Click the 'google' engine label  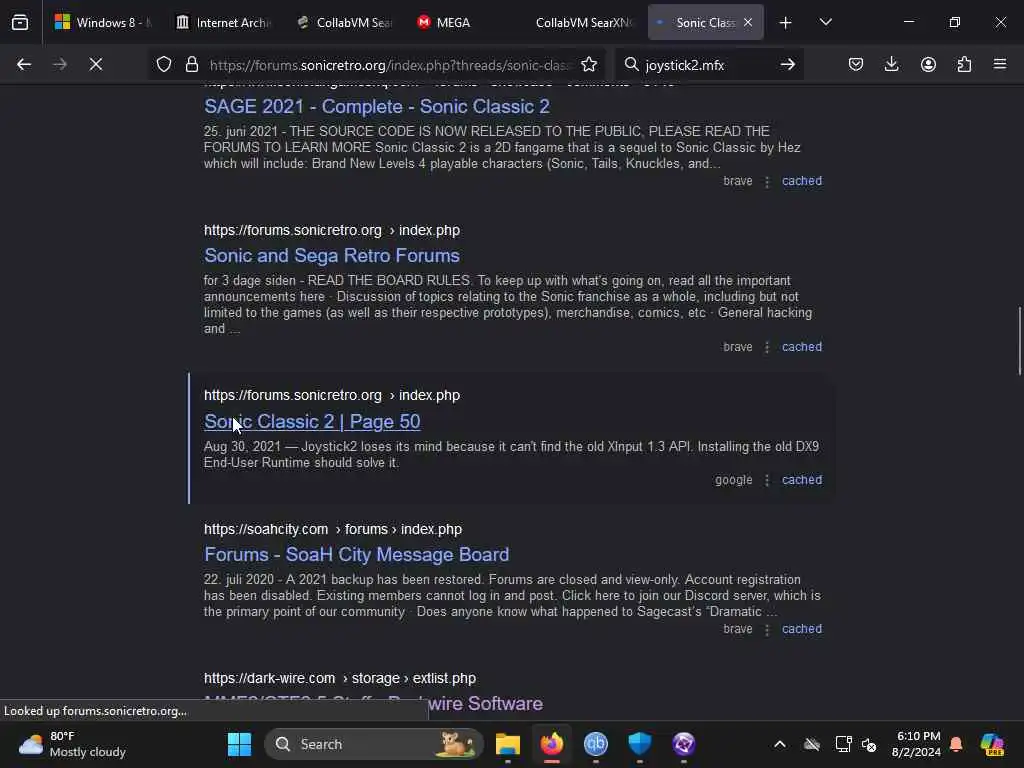point(733,479)
